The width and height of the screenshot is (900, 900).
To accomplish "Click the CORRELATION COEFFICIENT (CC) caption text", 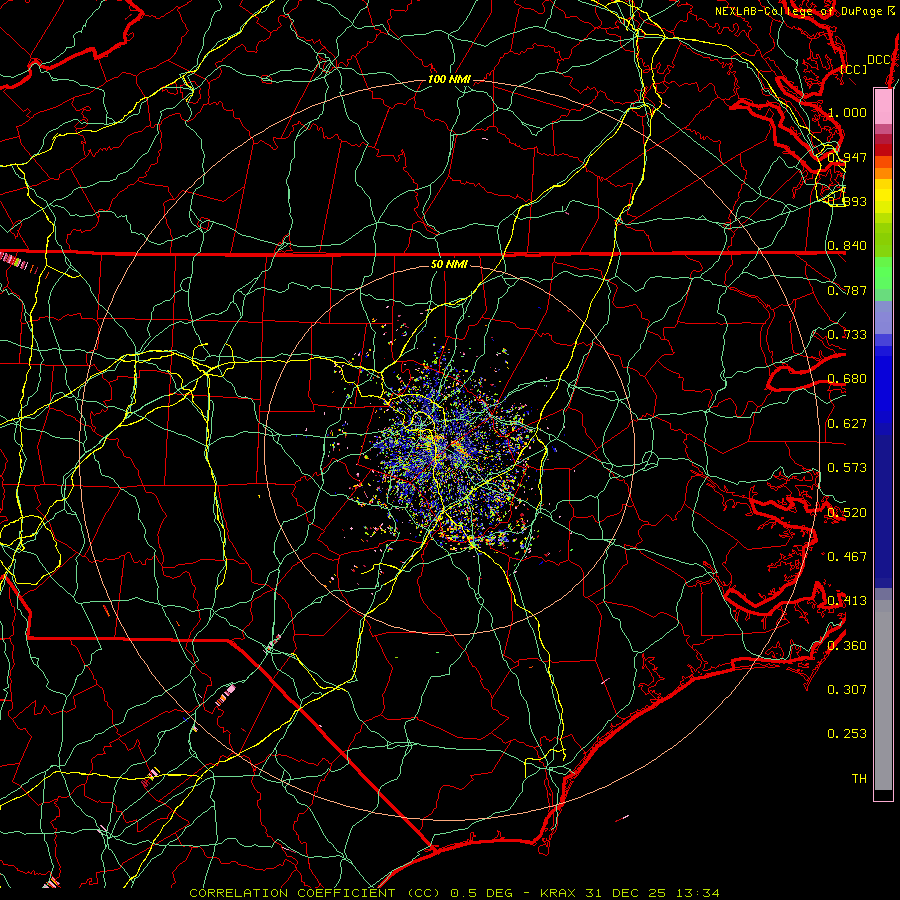I will pos(315,893).
